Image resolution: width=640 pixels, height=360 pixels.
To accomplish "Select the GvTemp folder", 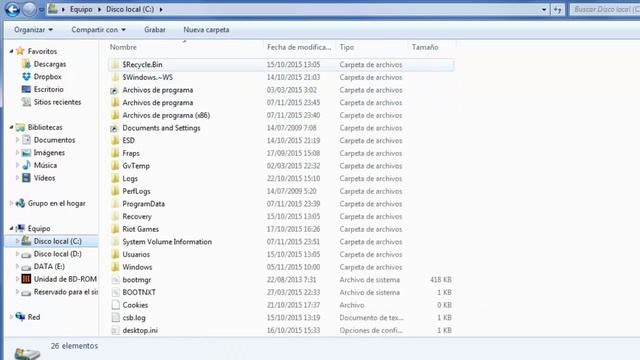I will click(136, 166).
